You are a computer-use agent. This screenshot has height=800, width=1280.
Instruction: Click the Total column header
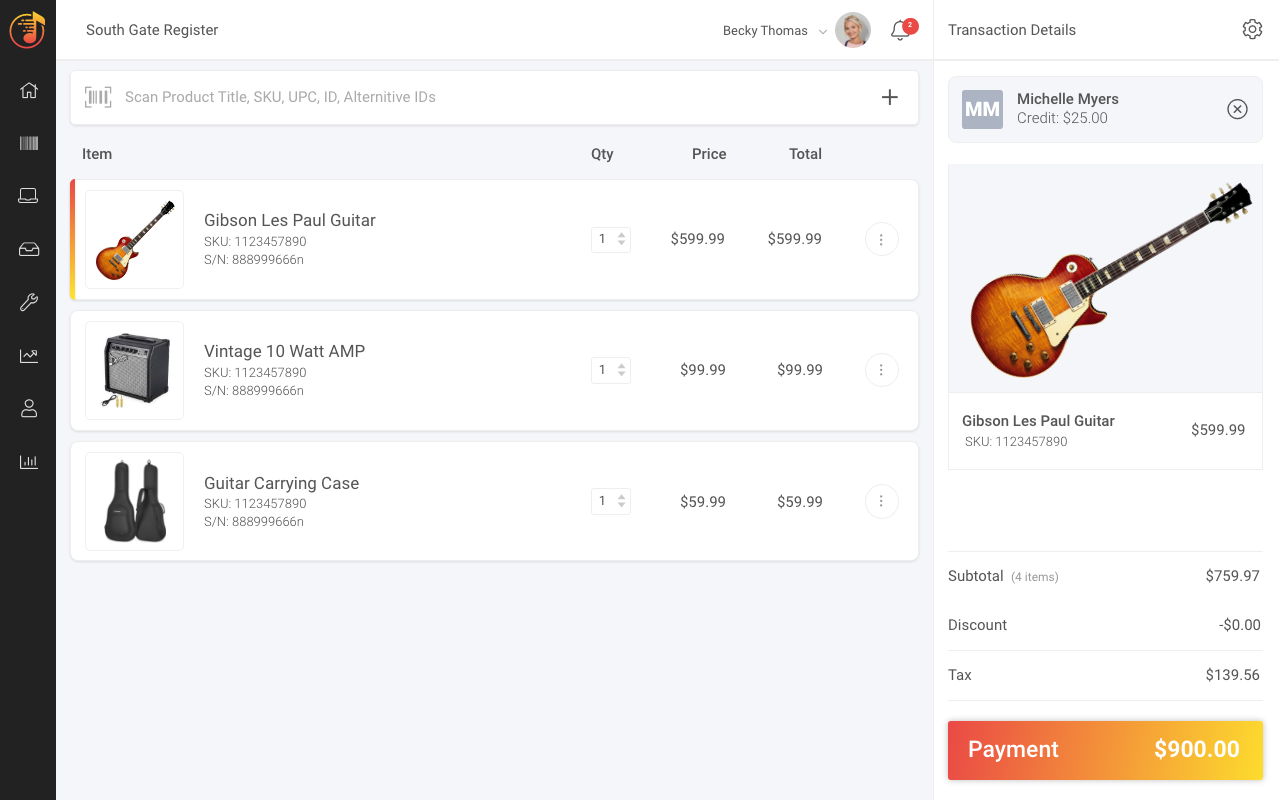[x=805, y=154]
